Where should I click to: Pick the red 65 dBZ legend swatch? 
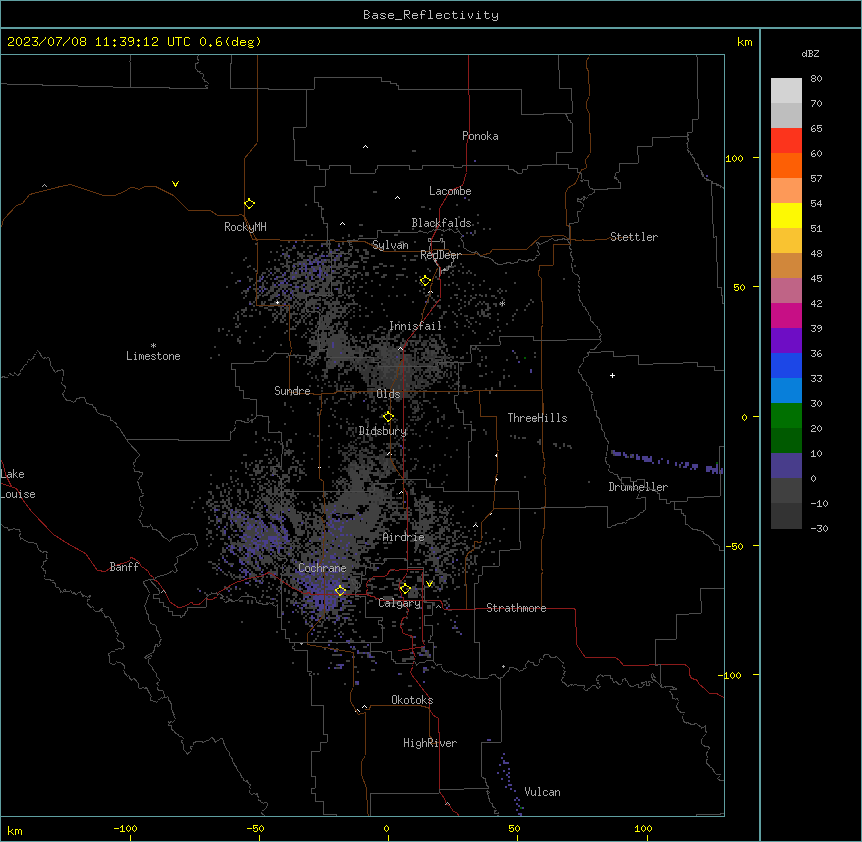pyautogui.click(x=786, y=141)
